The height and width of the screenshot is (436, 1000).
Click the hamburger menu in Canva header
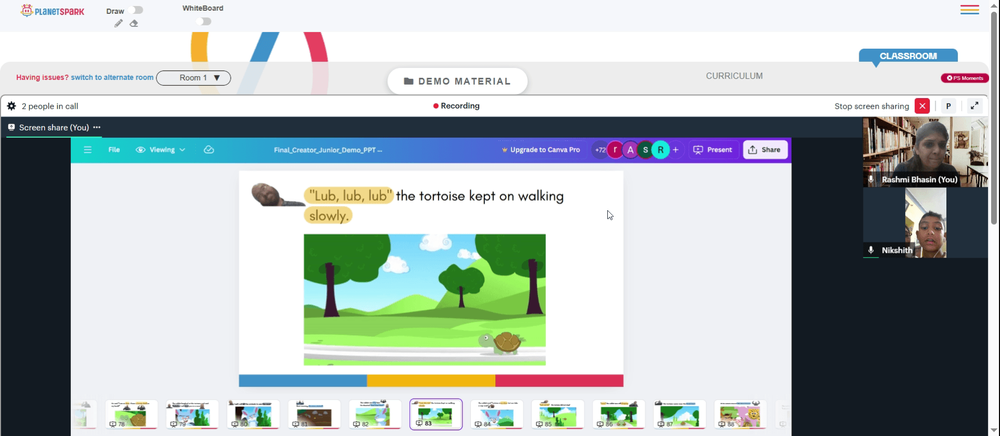[x=88, y=150]
